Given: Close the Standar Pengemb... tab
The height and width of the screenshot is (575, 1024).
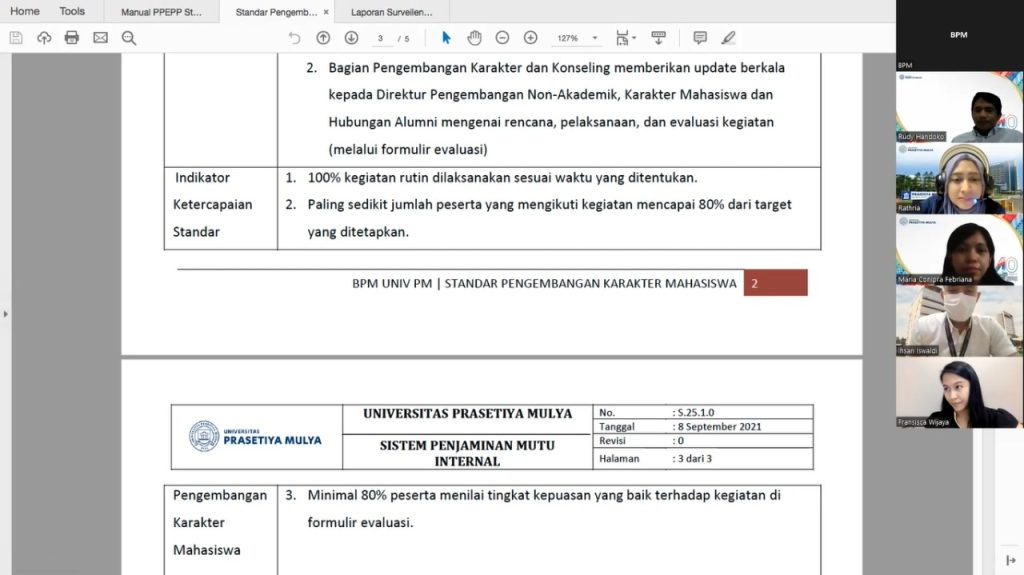Looking at the screenshot, I should pos(326,12).
